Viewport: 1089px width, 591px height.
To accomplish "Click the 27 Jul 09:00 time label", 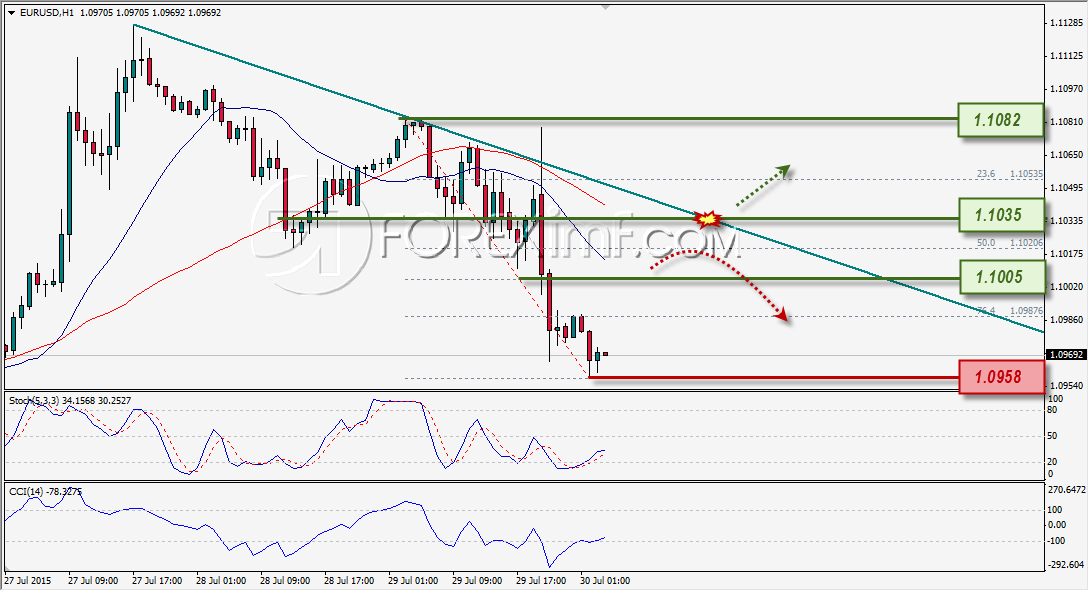I will pyautogui.click(x=93, y=580).
